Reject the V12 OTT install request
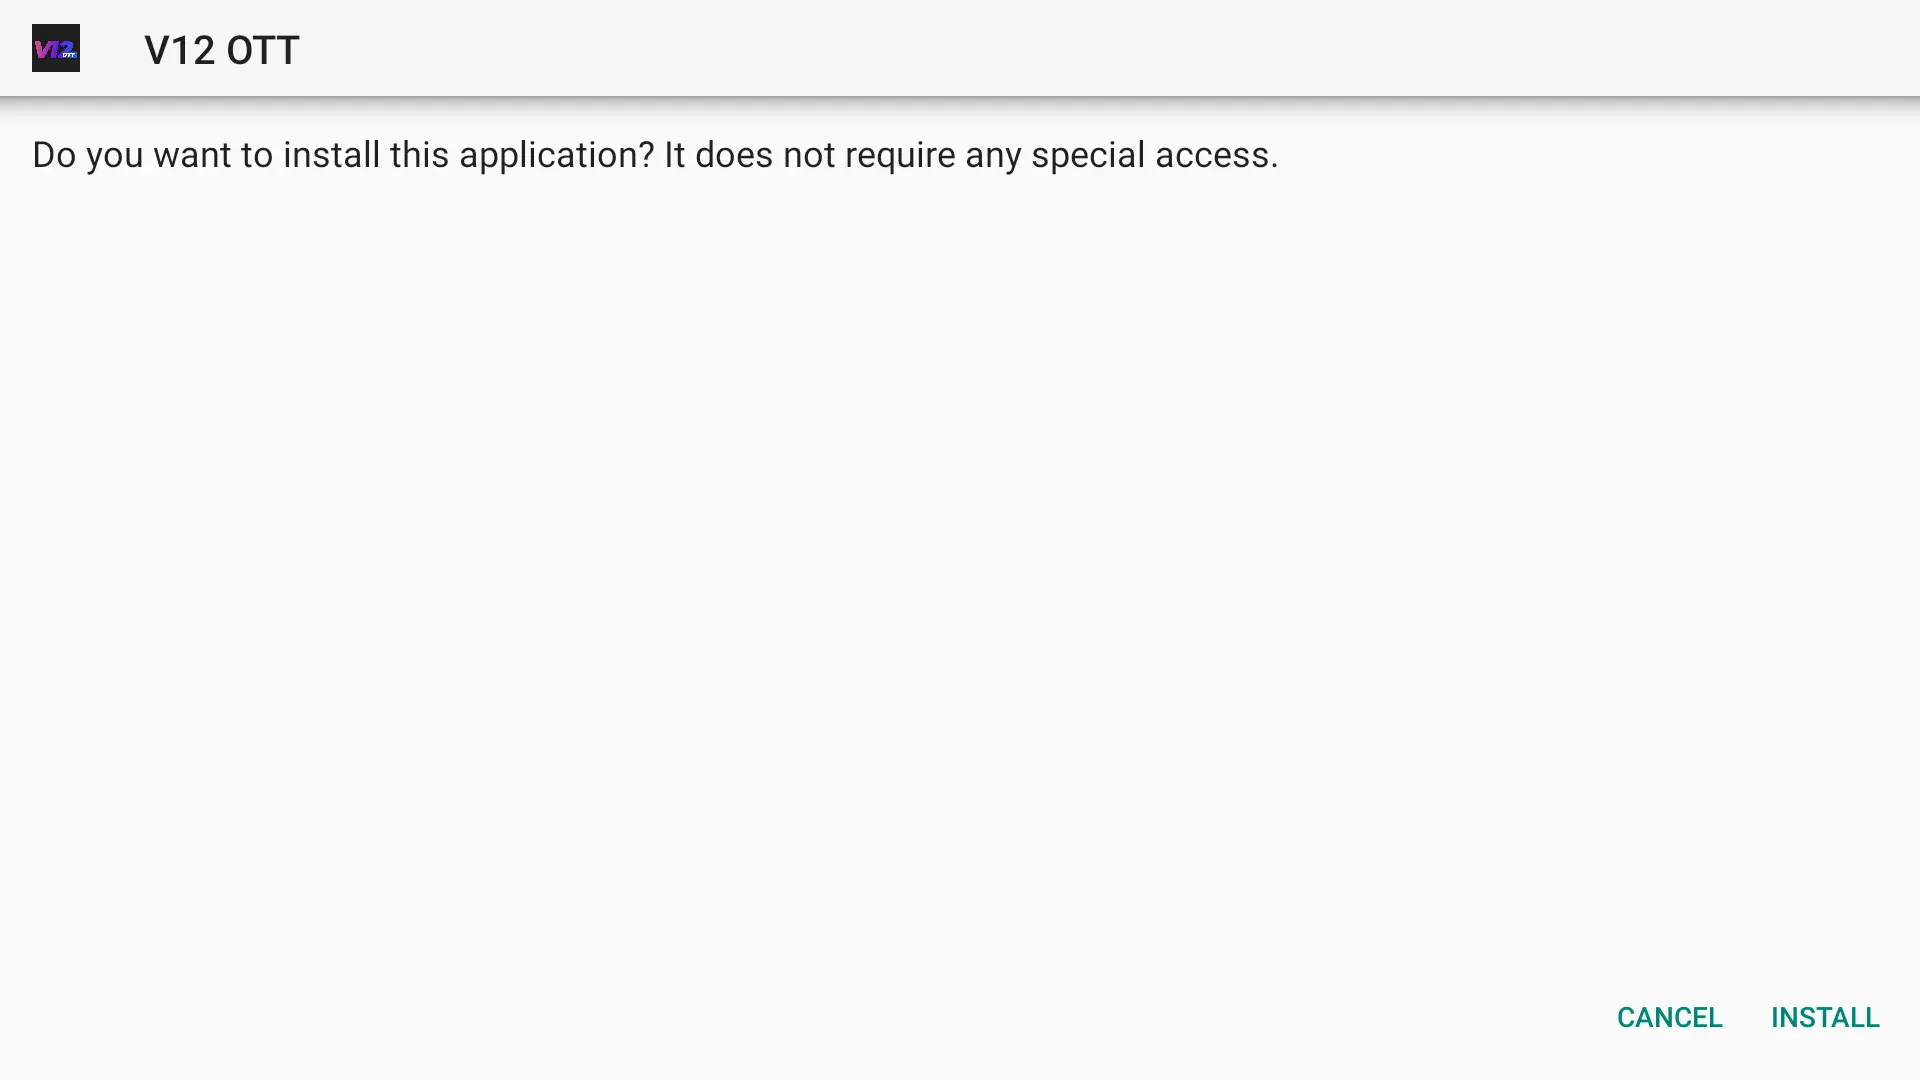The width and height of the screenshot is (1920, 1080). 1669,1017
